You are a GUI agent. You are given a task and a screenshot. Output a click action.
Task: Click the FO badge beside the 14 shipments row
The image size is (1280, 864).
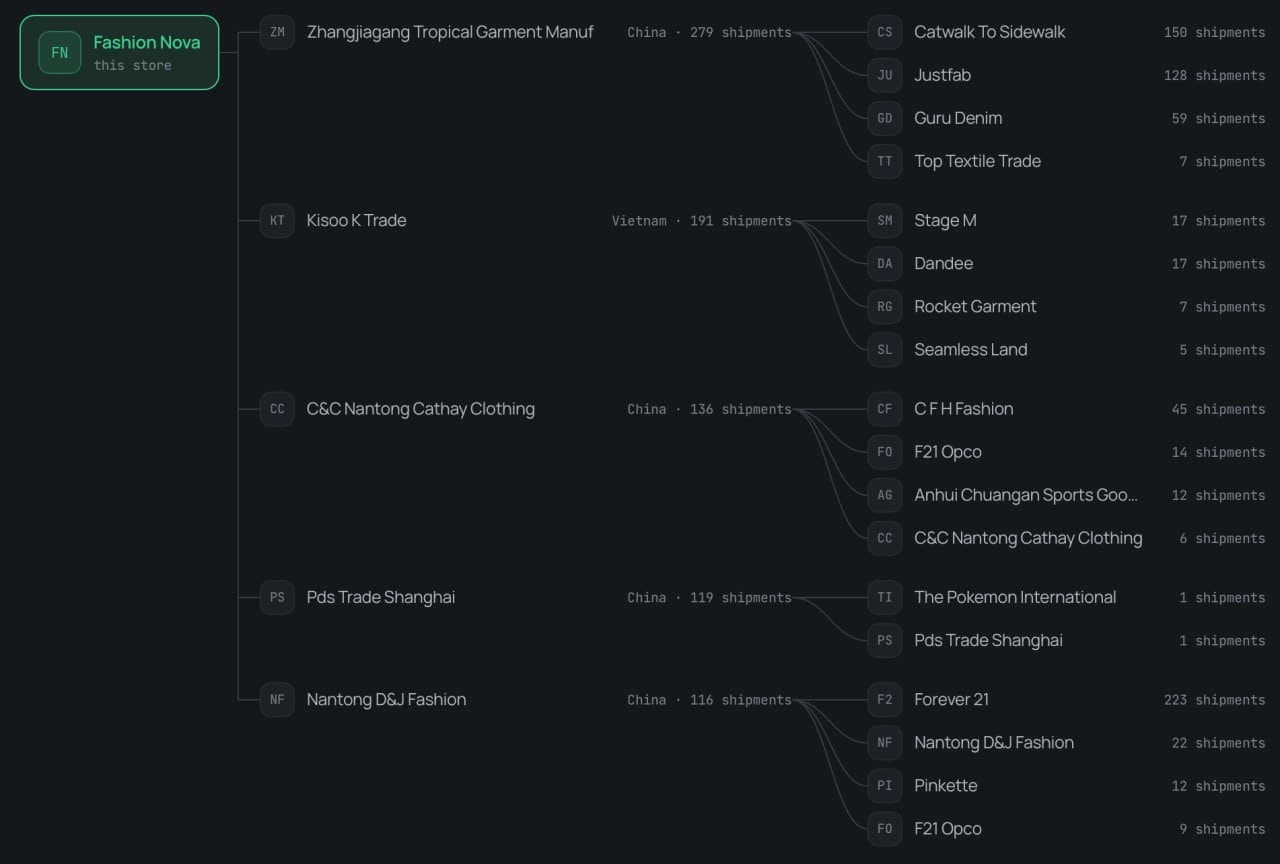coord(885,452)
